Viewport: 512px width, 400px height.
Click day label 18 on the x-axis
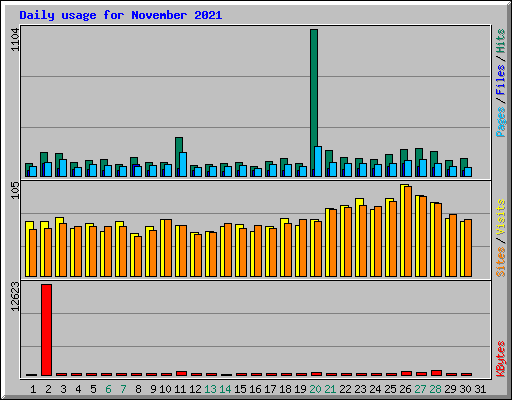285,389
